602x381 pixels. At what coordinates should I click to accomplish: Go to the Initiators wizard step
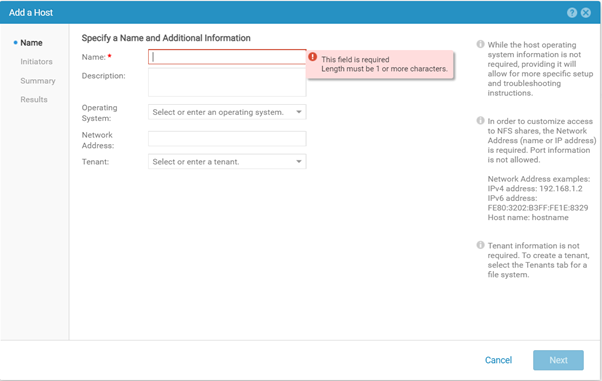click(36, 61)
